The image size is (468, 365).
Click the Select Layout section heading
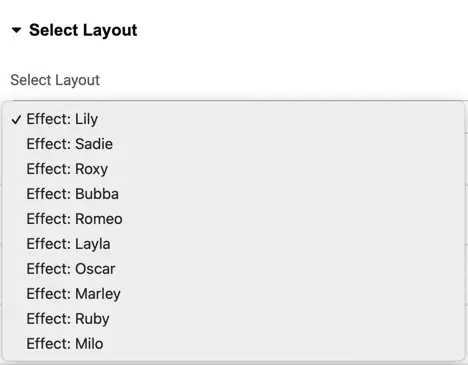(x=83, y=30)
